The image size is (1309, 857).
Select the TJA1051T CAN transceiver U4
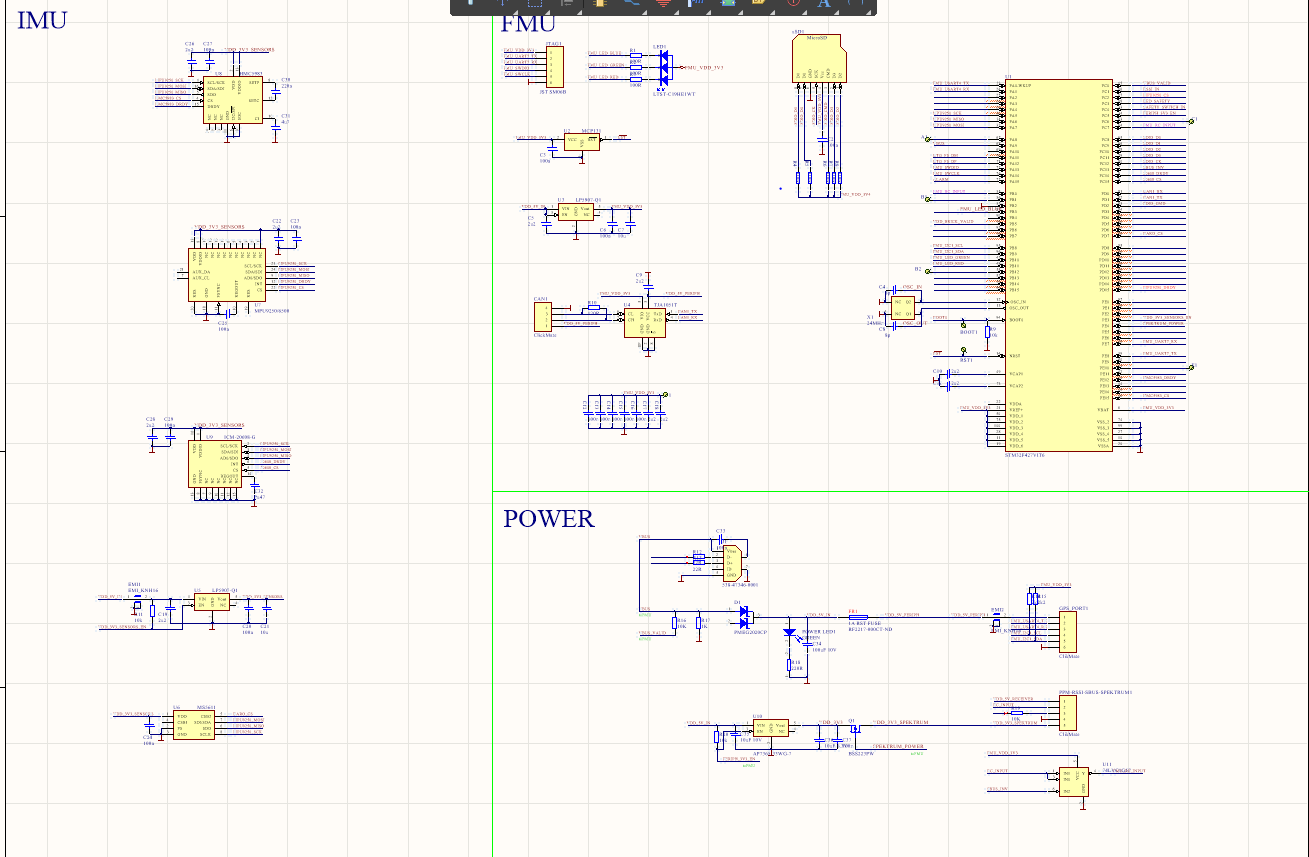coord(645,322)
